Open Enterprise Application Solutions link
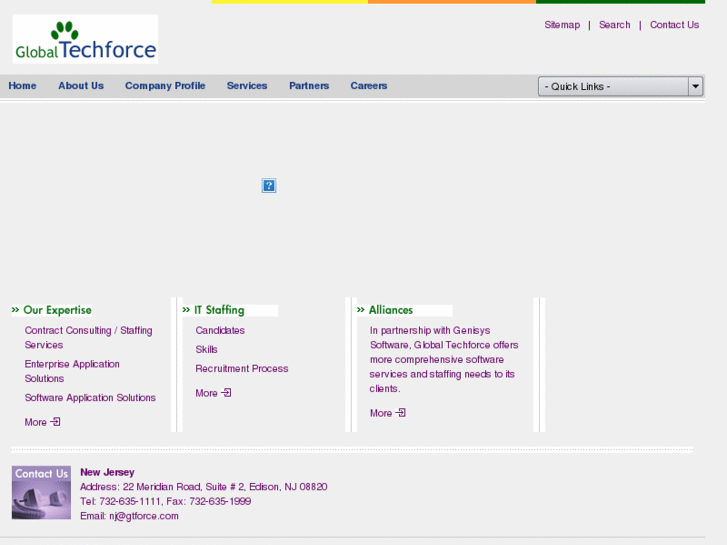 click(x=72, y=371)
